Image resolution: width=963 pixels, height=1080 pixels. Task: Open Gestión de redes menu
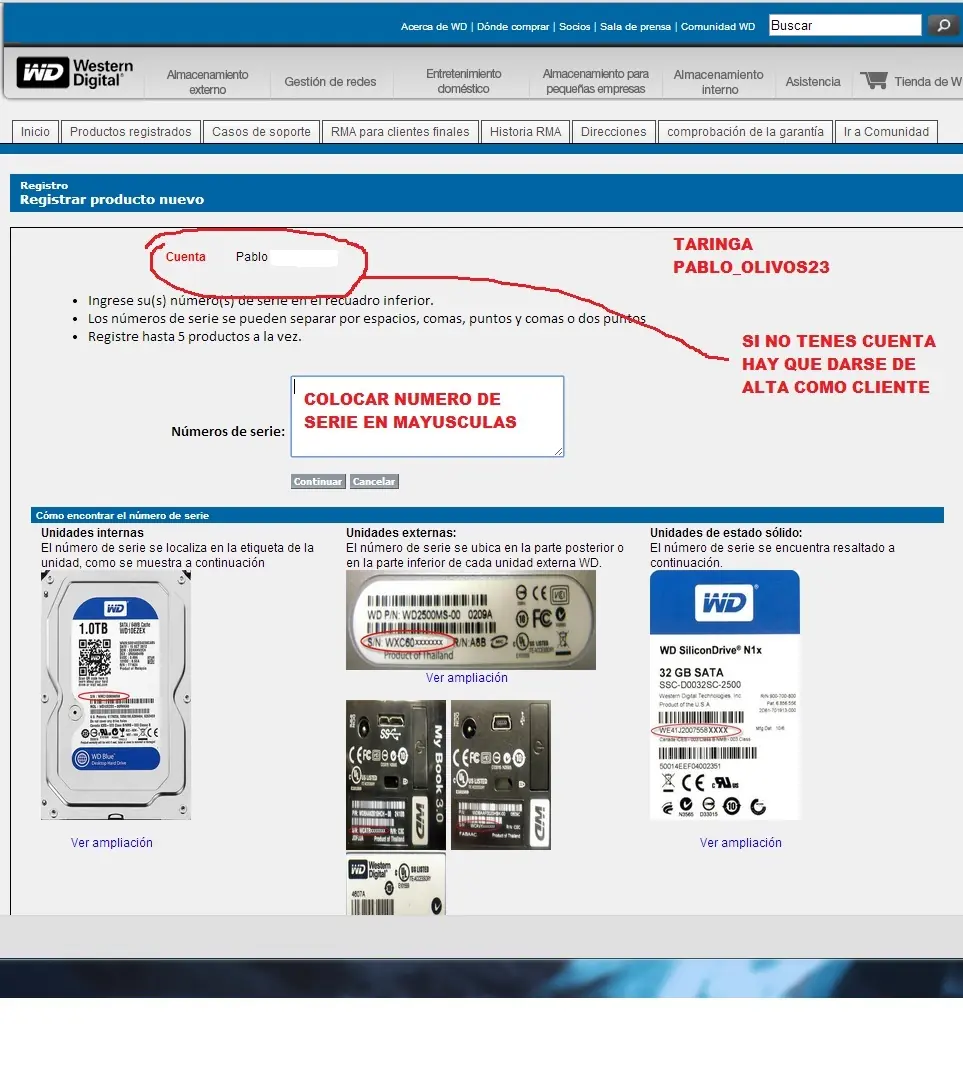[x=330, y=81]
